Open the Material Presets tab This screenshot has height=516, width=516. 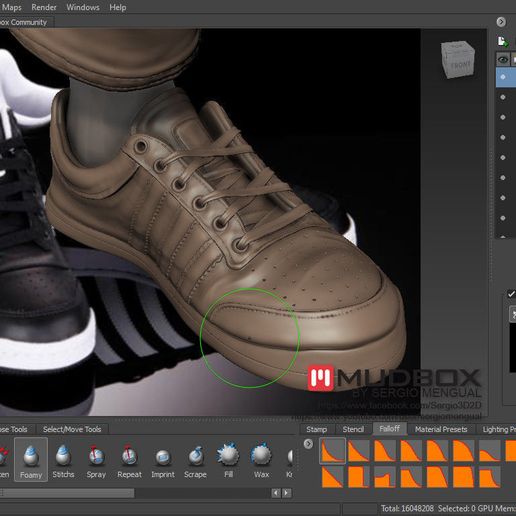pyautogui.click(x=441, y=429)
